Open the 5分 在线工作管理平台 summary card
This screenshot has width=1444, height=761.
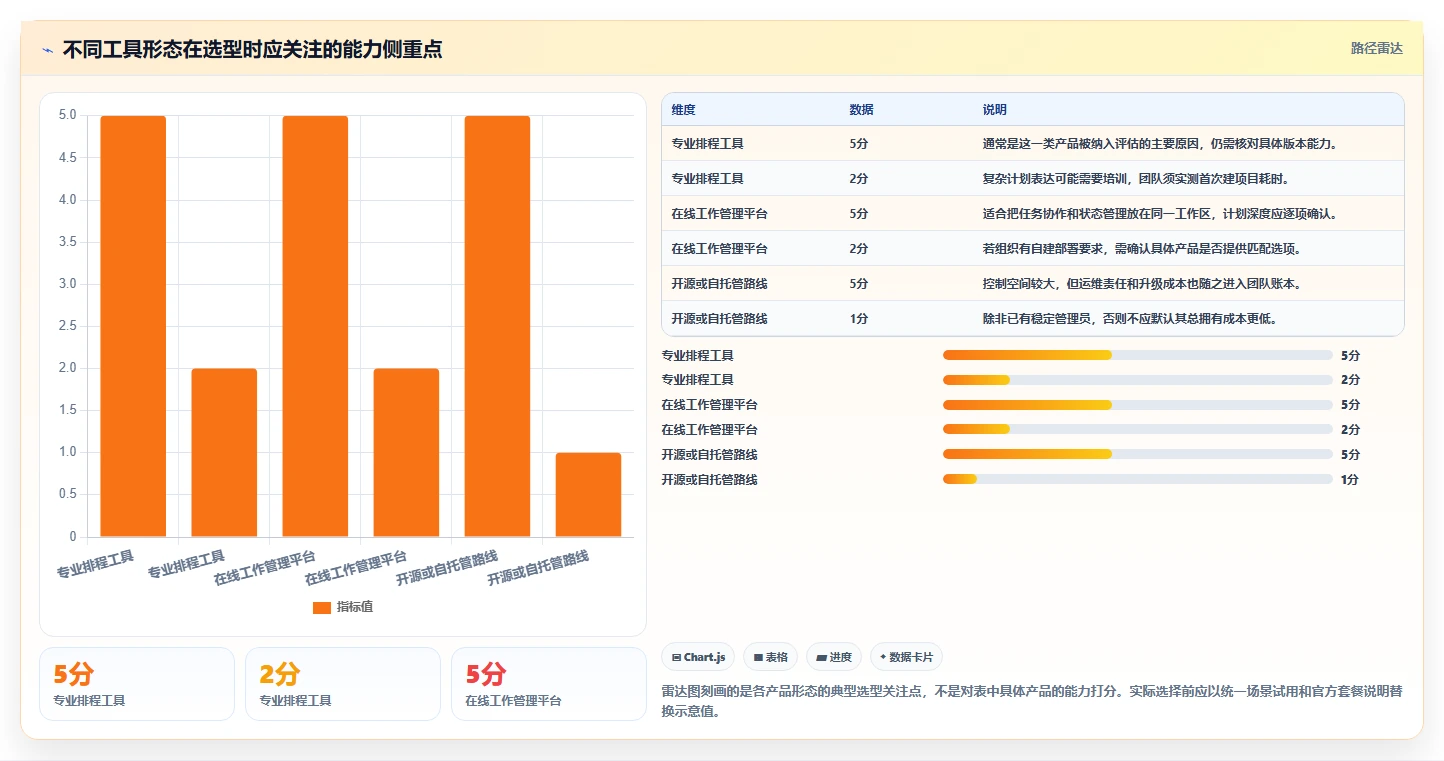pyautogui.click(x=549, y=684)
